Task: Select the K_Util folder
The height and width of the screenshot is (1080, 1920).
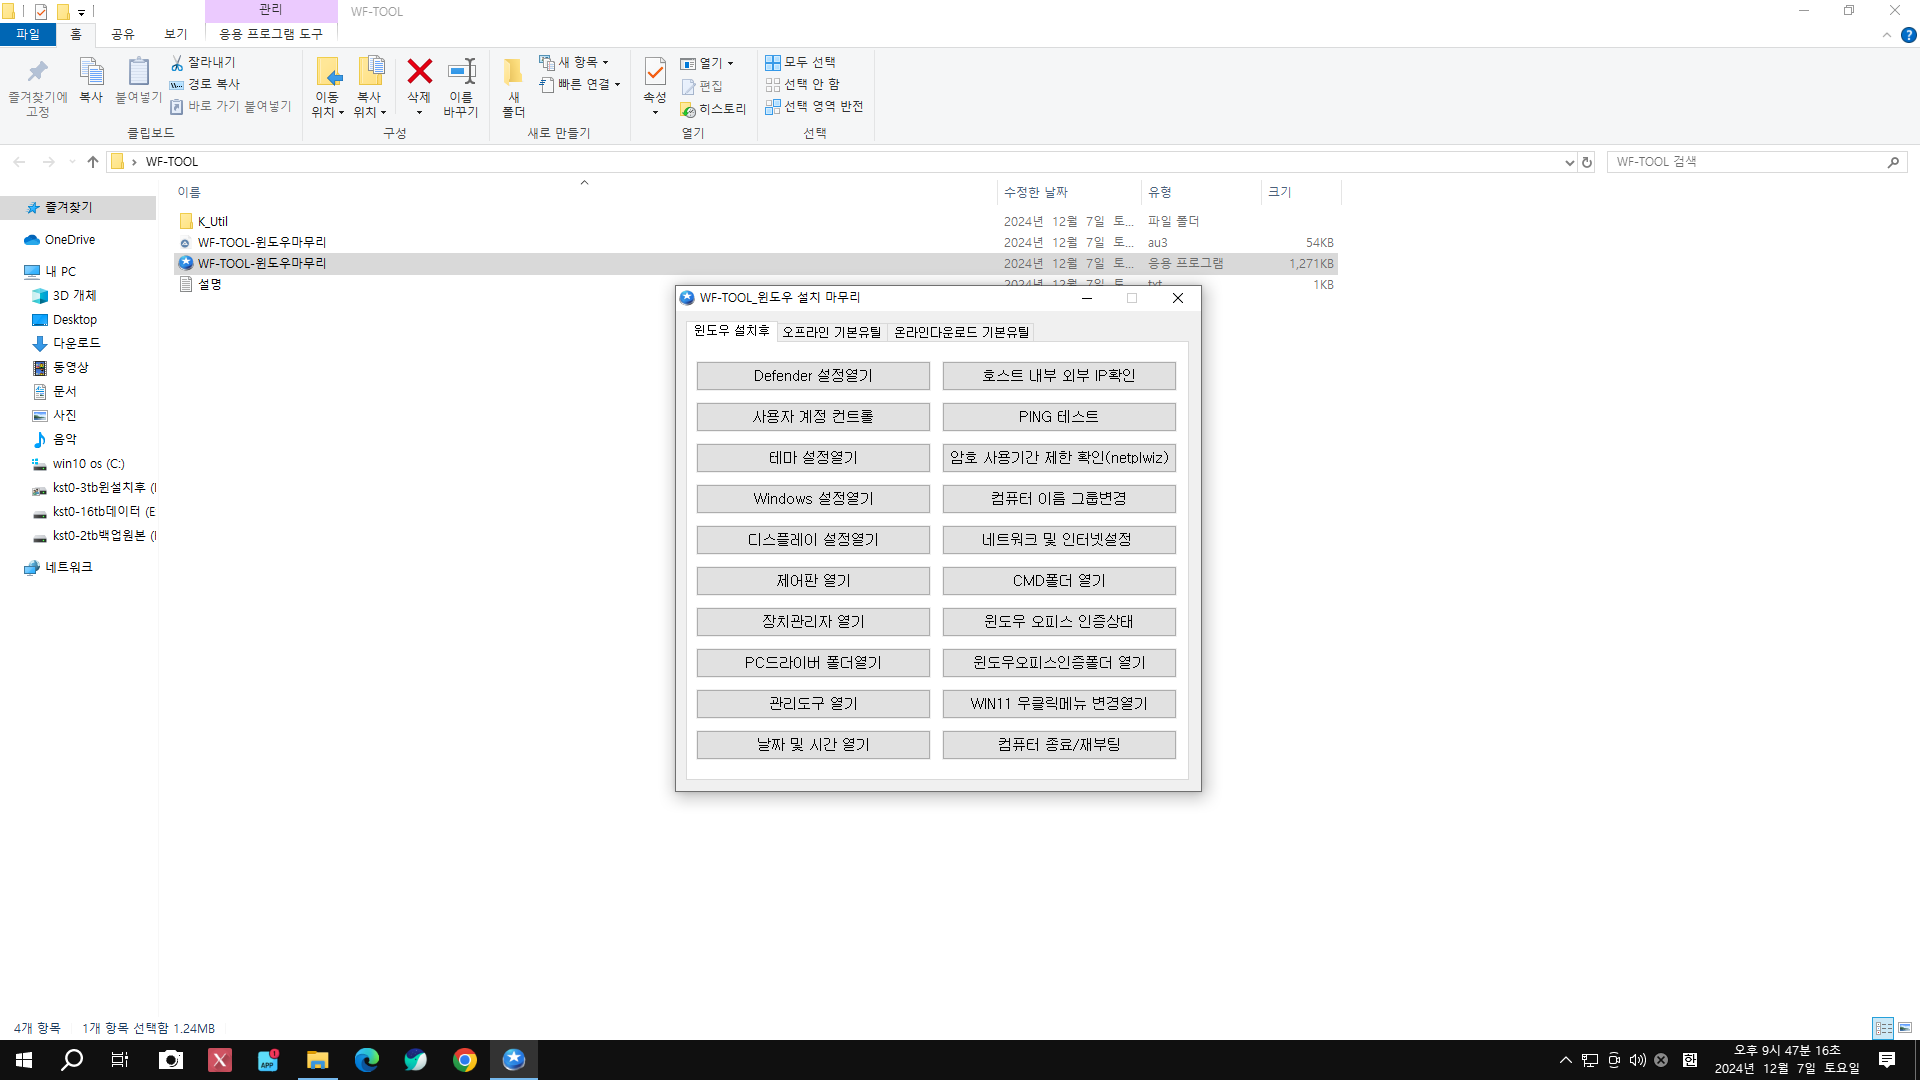Action: click(x=212, y=222)
